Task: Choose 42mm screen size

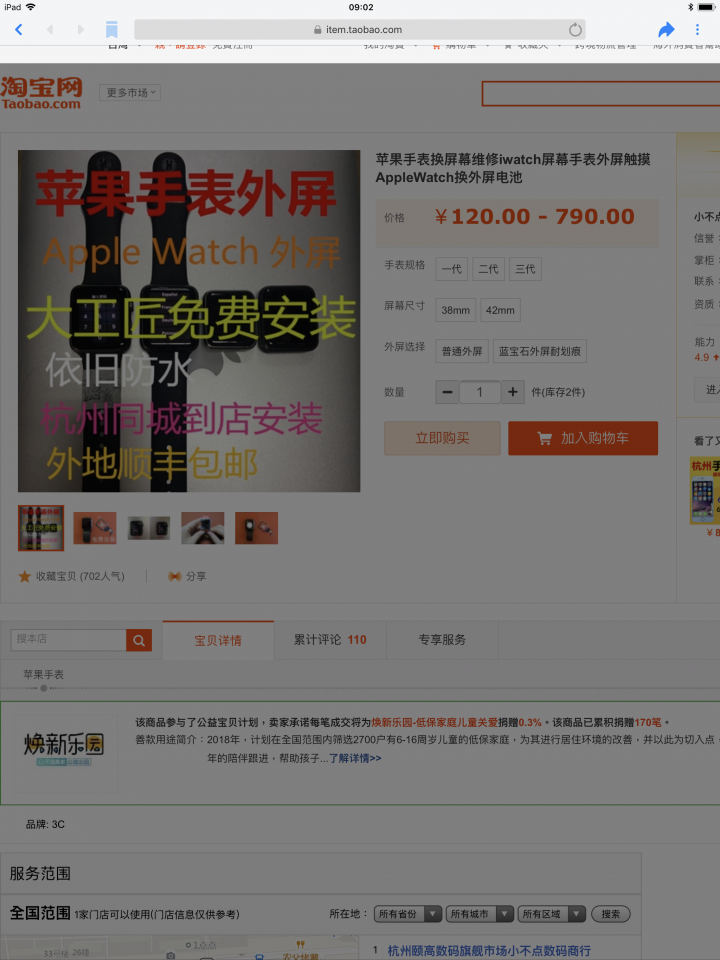Action: (500, 310)
